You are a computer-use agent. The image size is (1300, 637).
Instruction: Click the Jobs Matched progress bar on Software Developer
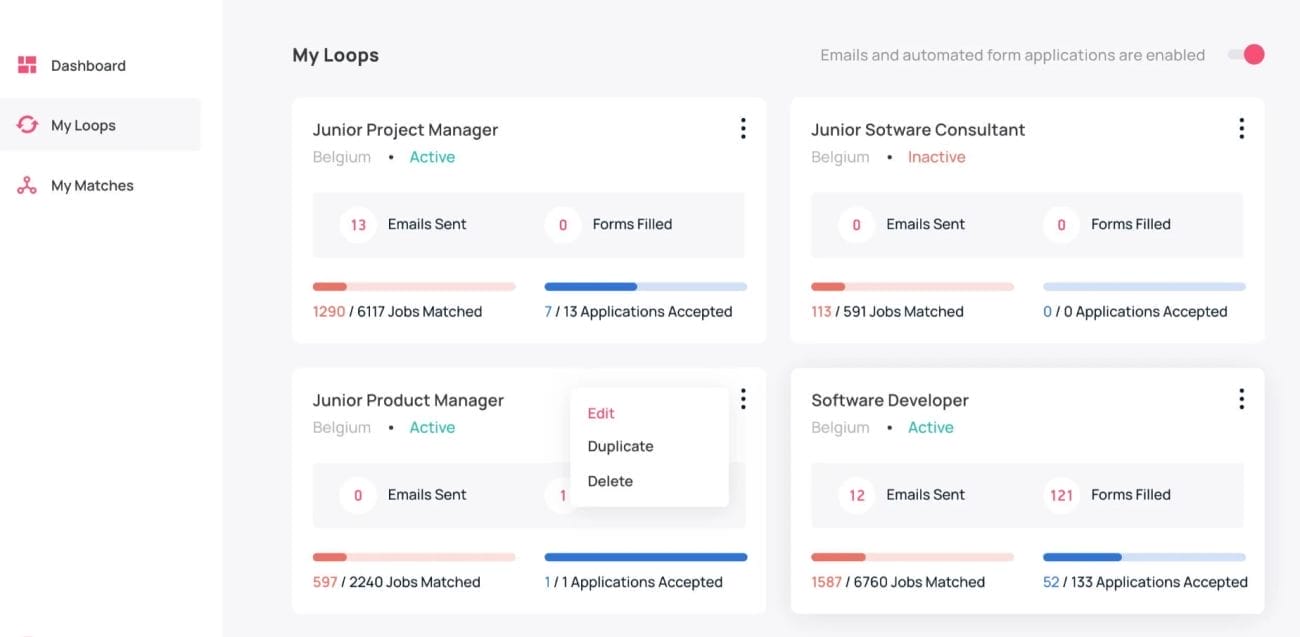(x=913, y=557)
